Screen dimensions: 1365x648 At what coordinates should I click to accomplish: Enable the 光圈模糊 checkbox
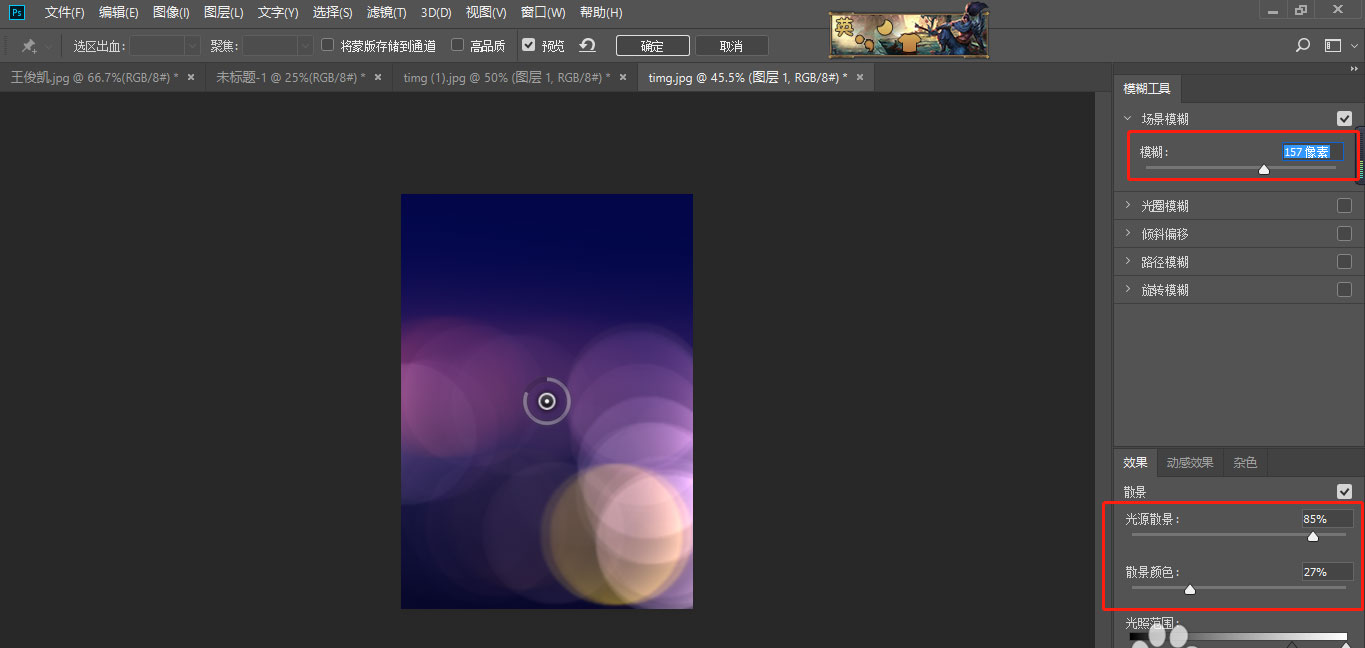pos(1344,206)
